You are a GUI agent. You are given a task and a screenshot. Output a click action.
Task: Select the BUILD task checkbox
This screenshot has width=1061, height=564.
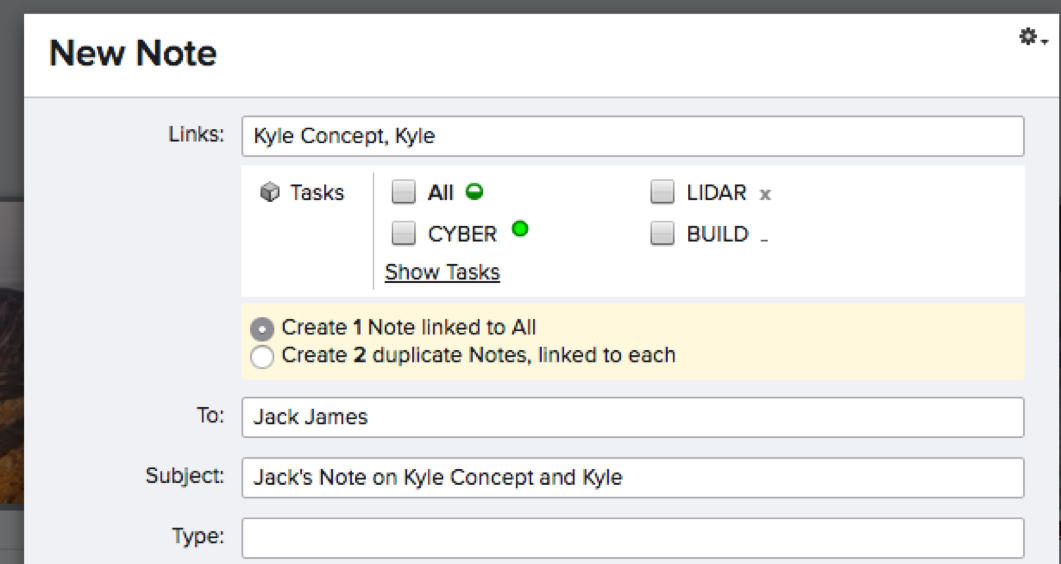(662, 234)
